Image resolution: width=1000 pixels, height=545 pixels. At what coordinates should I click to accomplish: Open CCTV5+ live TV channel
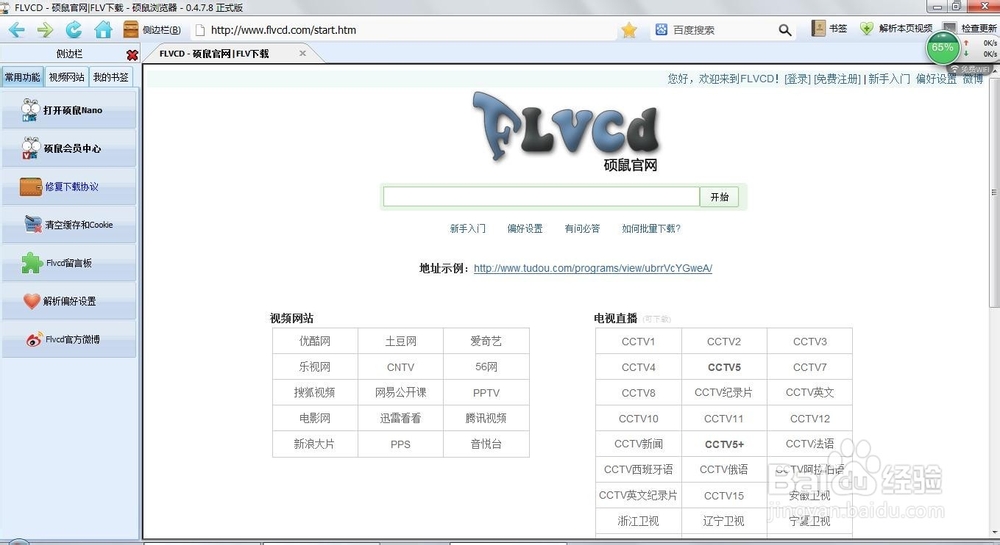tap(724, 444)
